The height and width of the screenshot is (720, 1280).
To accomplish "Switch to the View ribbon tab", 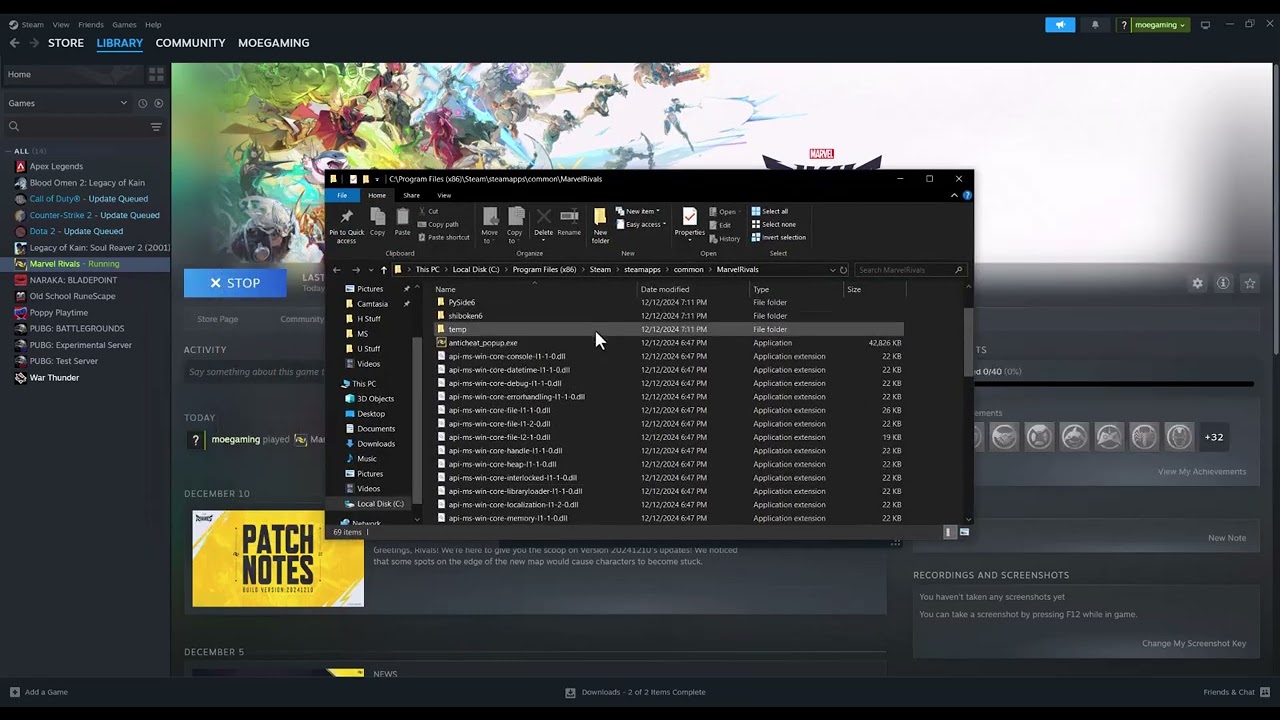I will pyautogui.click(x=444, y=195).
